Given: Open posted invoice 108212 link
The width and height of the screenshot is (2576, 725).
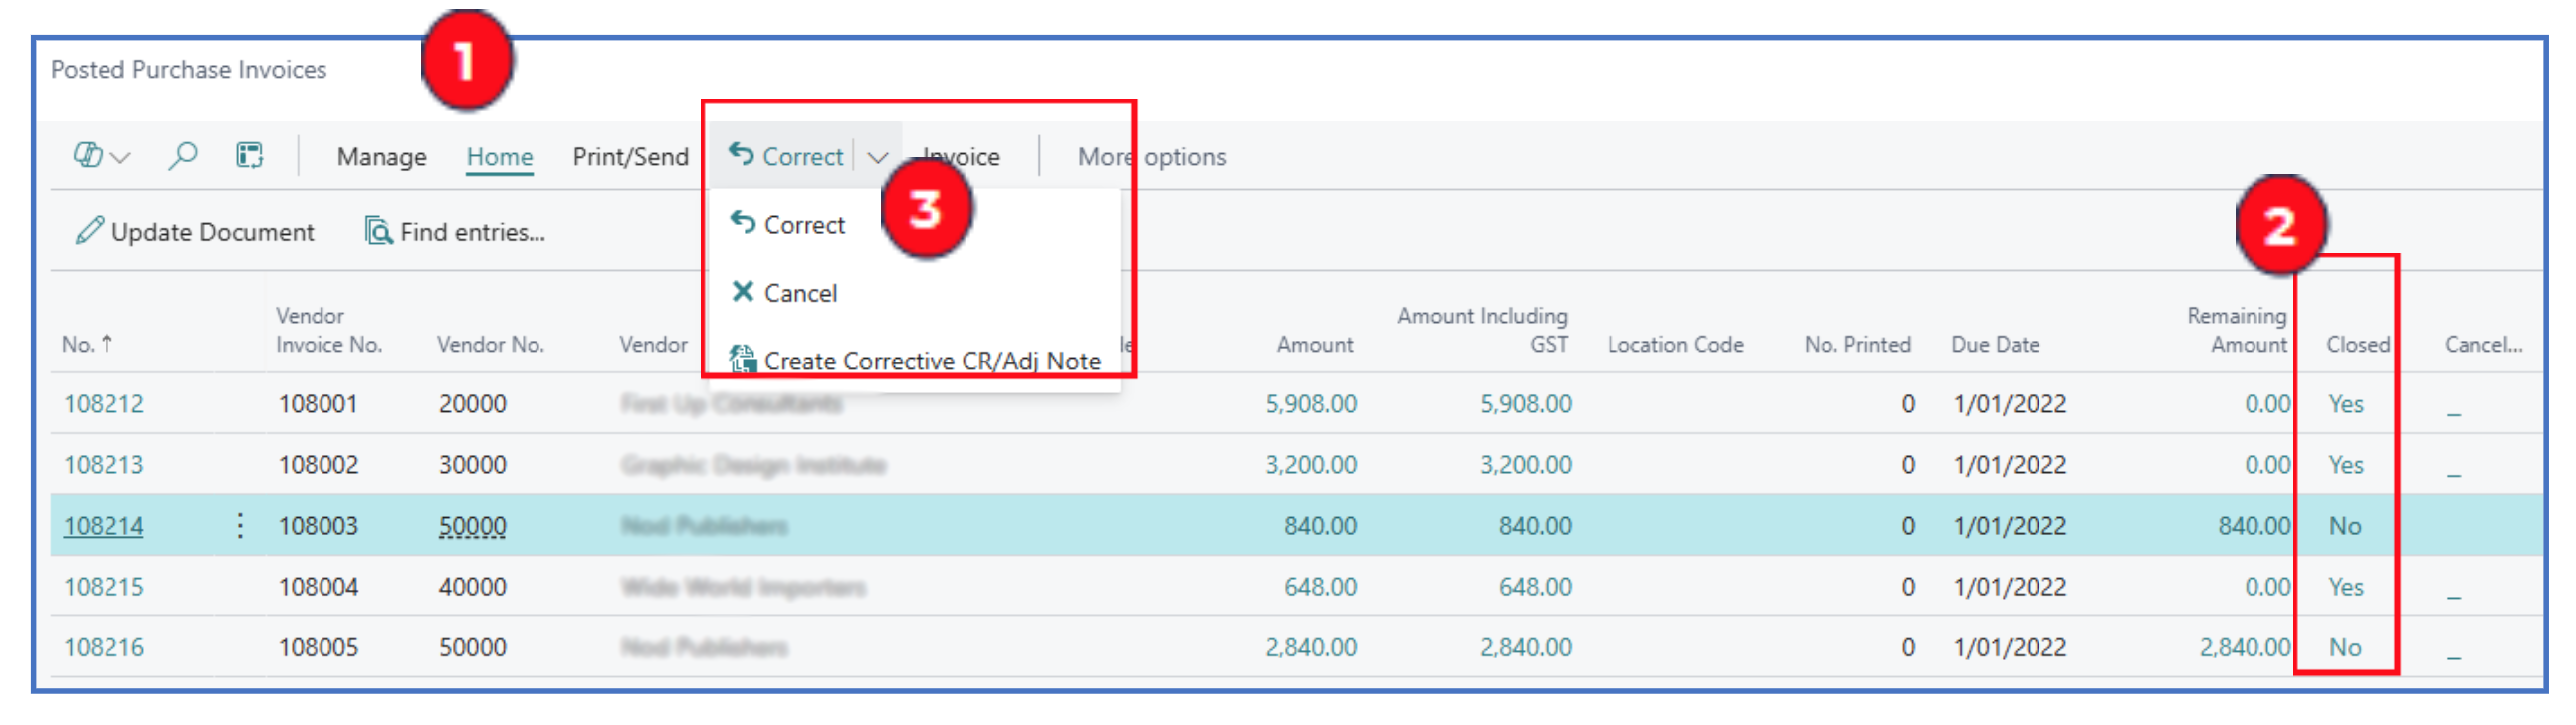Looking at the screenshot, I should tap(104, 404).
